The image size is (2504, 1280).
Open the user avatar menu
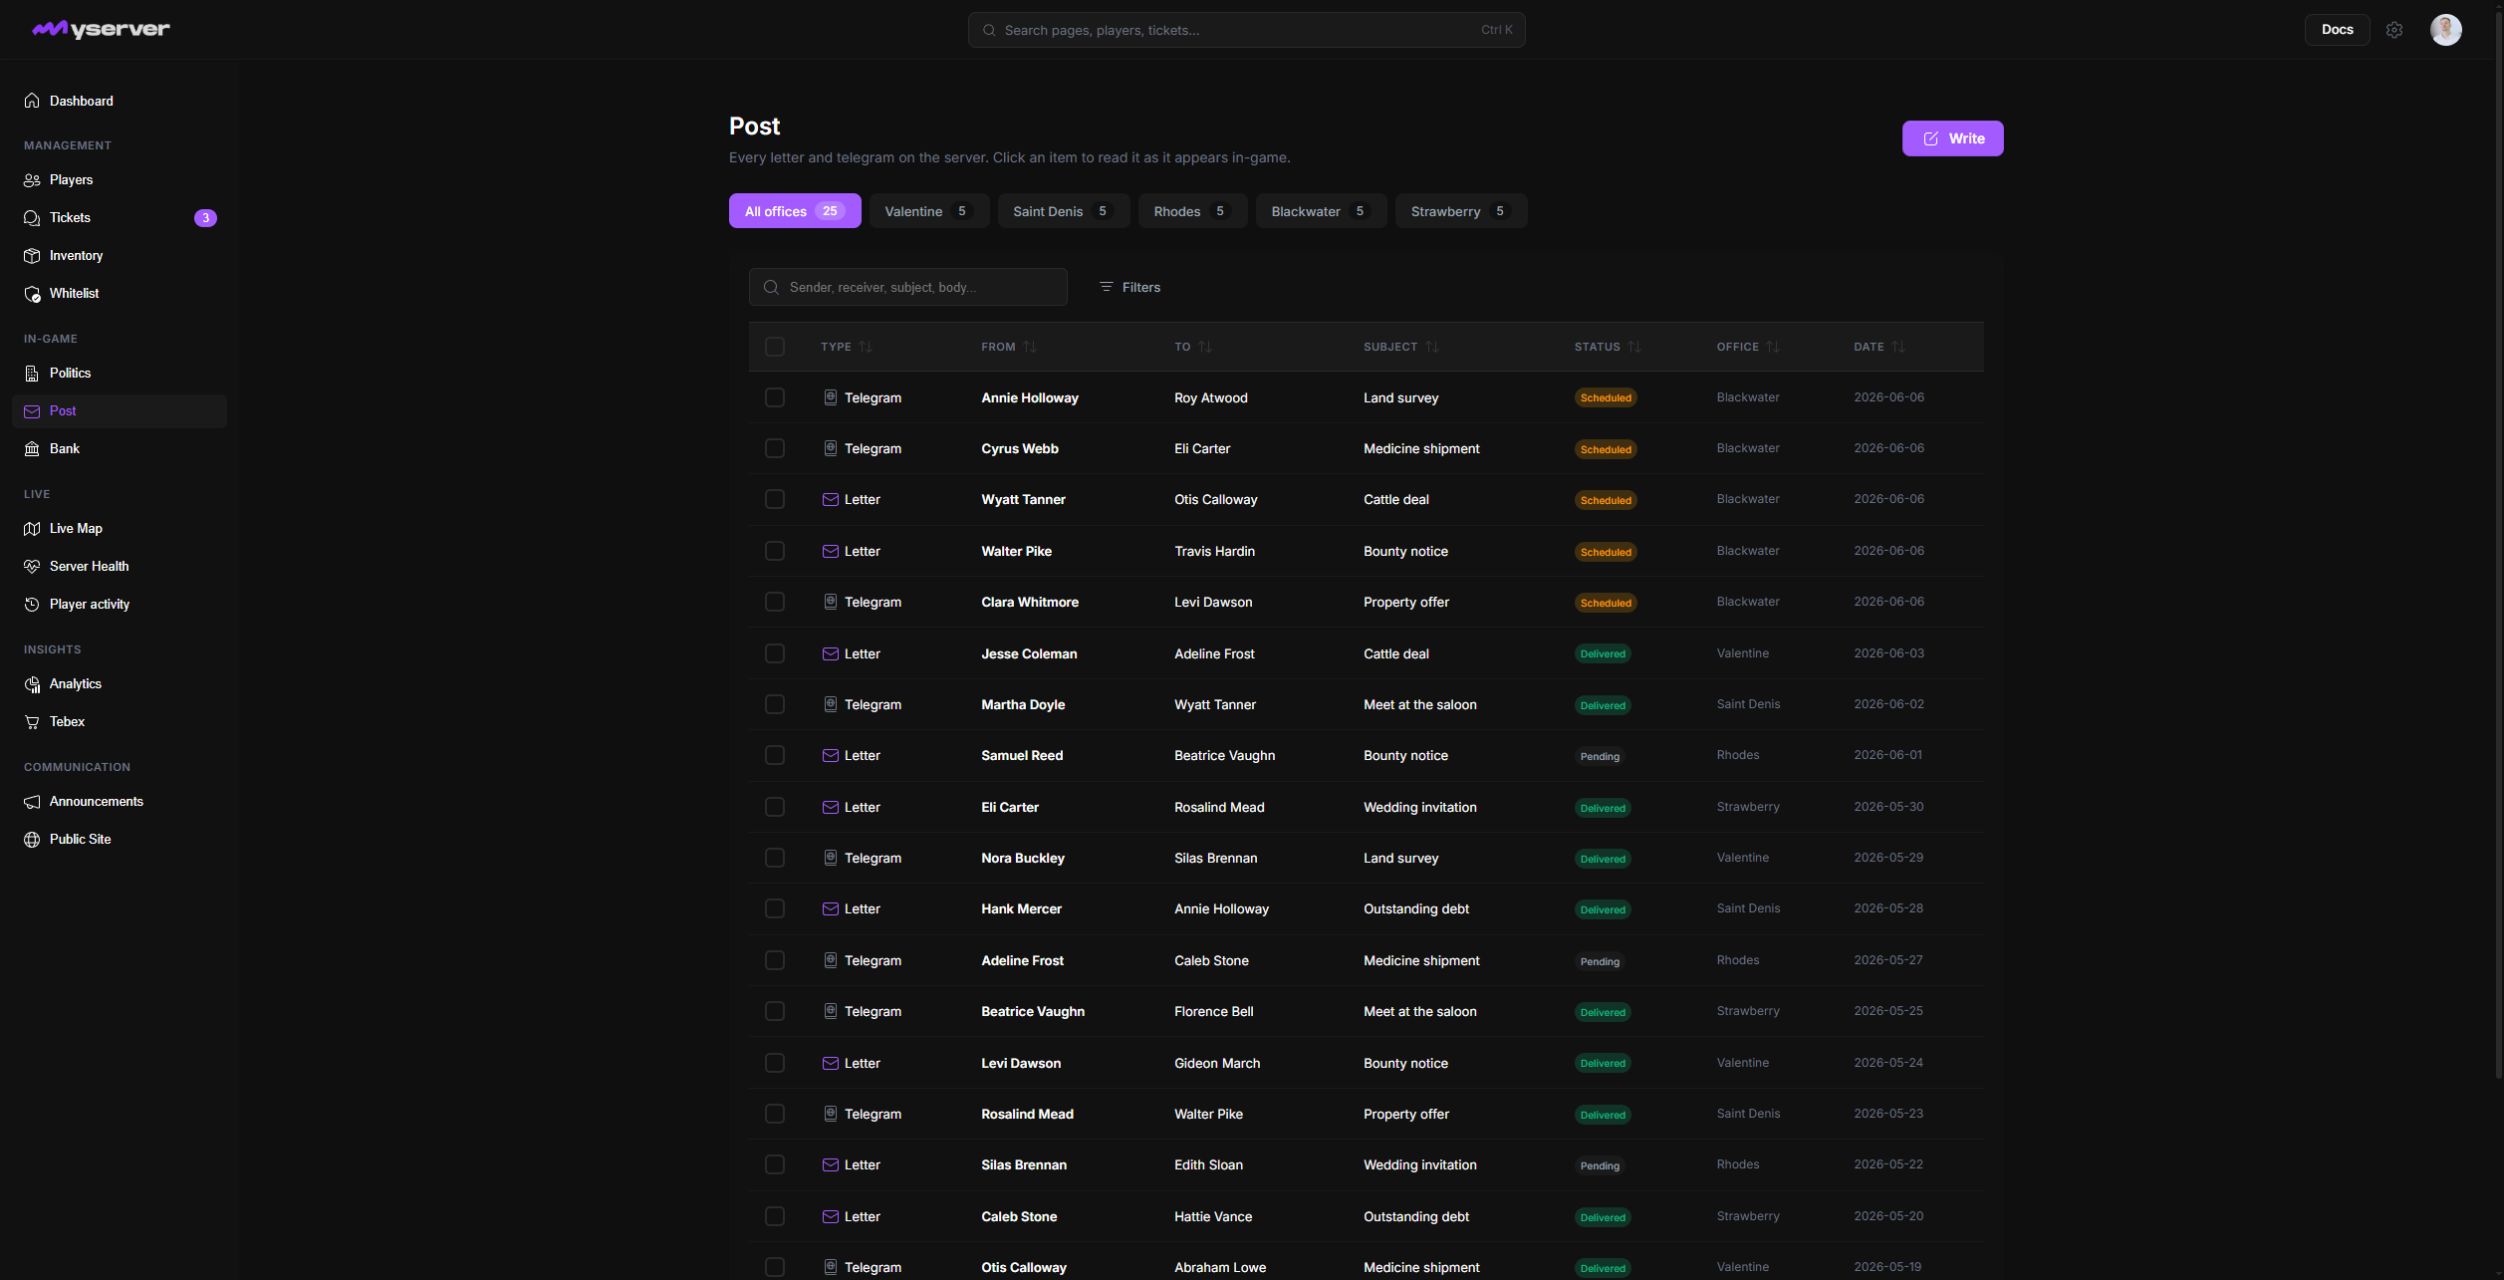tap(2446, 30)
